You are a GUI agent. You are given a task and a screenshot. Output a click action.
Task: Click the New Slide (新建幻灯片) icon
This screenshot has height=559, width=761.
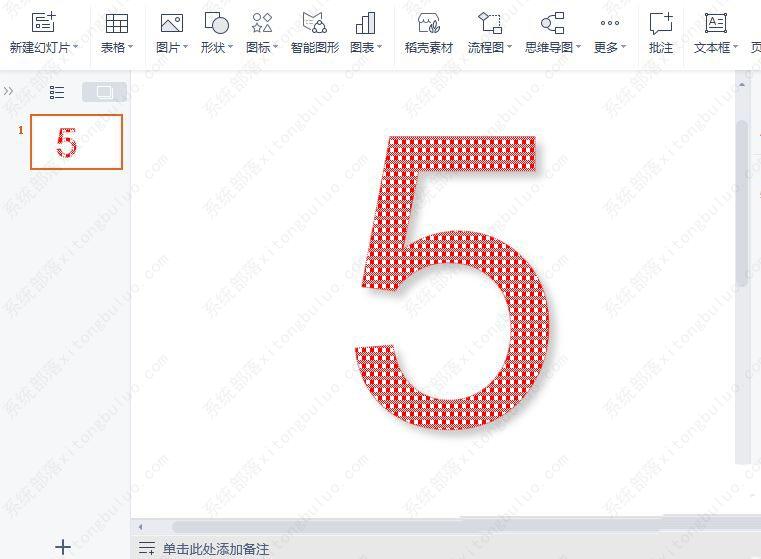44,22
